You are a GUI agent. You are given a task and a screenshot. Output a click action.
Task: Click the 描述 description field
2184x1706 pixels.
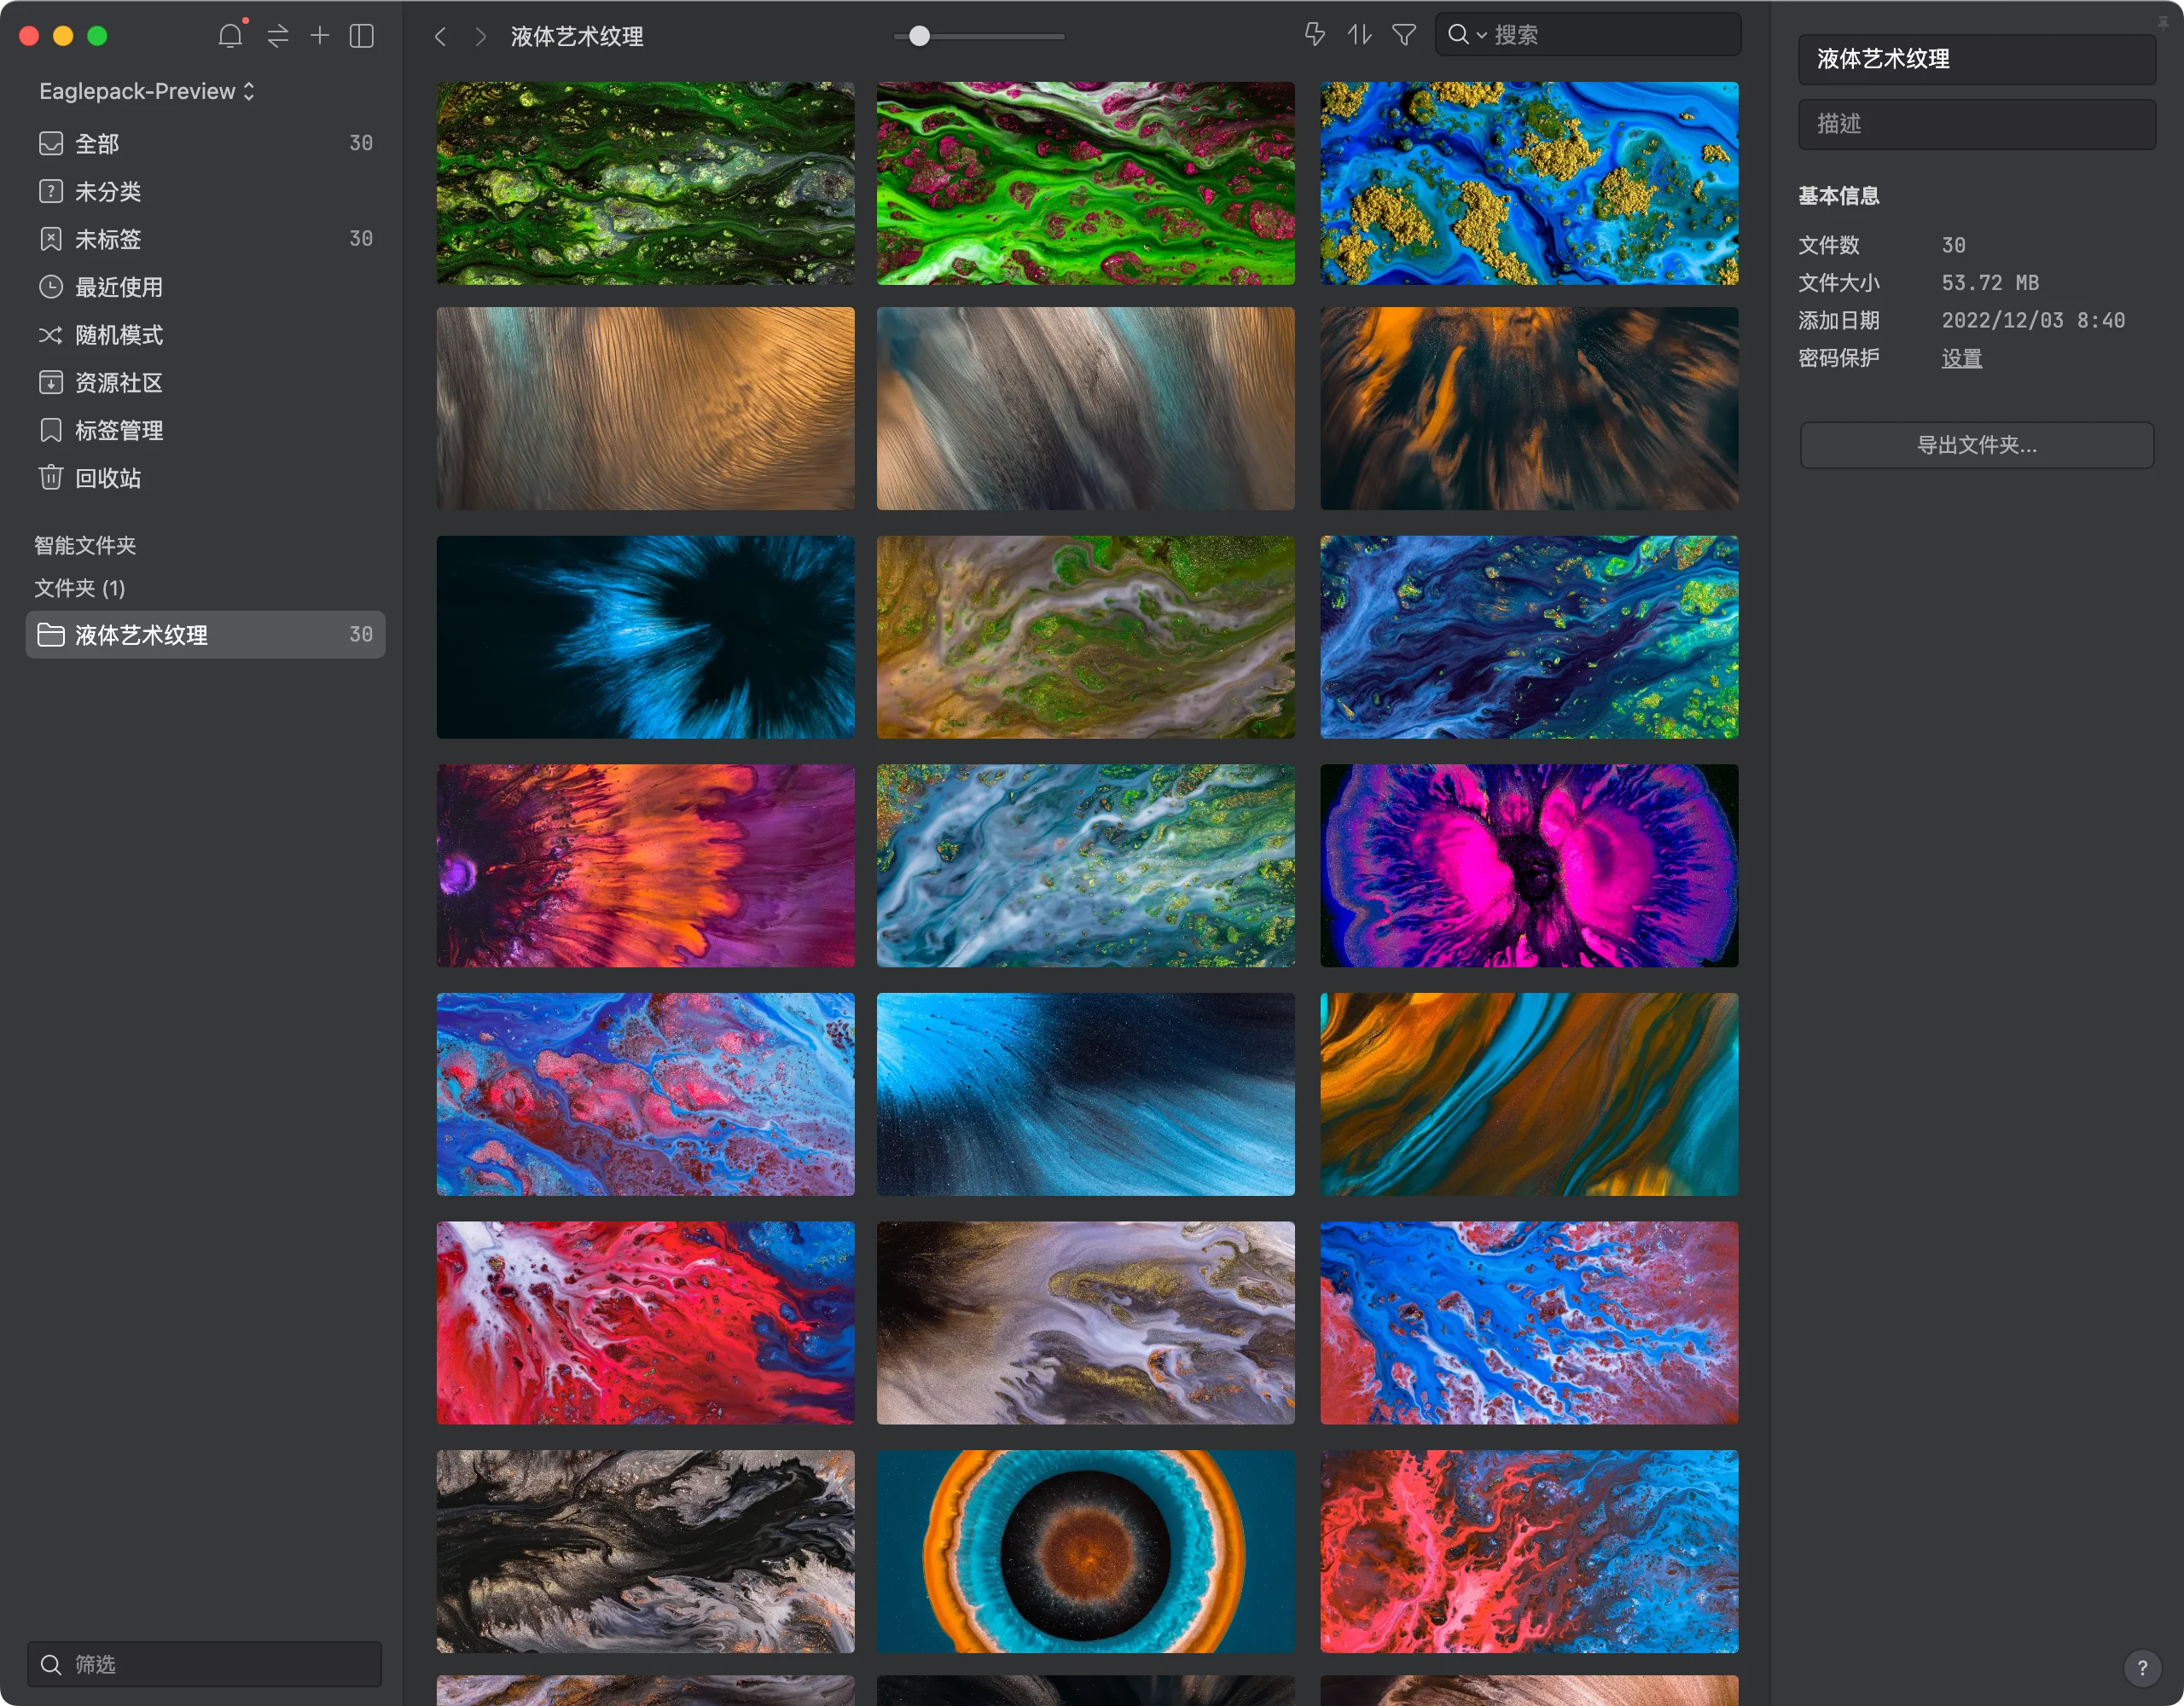point(1976,124)
